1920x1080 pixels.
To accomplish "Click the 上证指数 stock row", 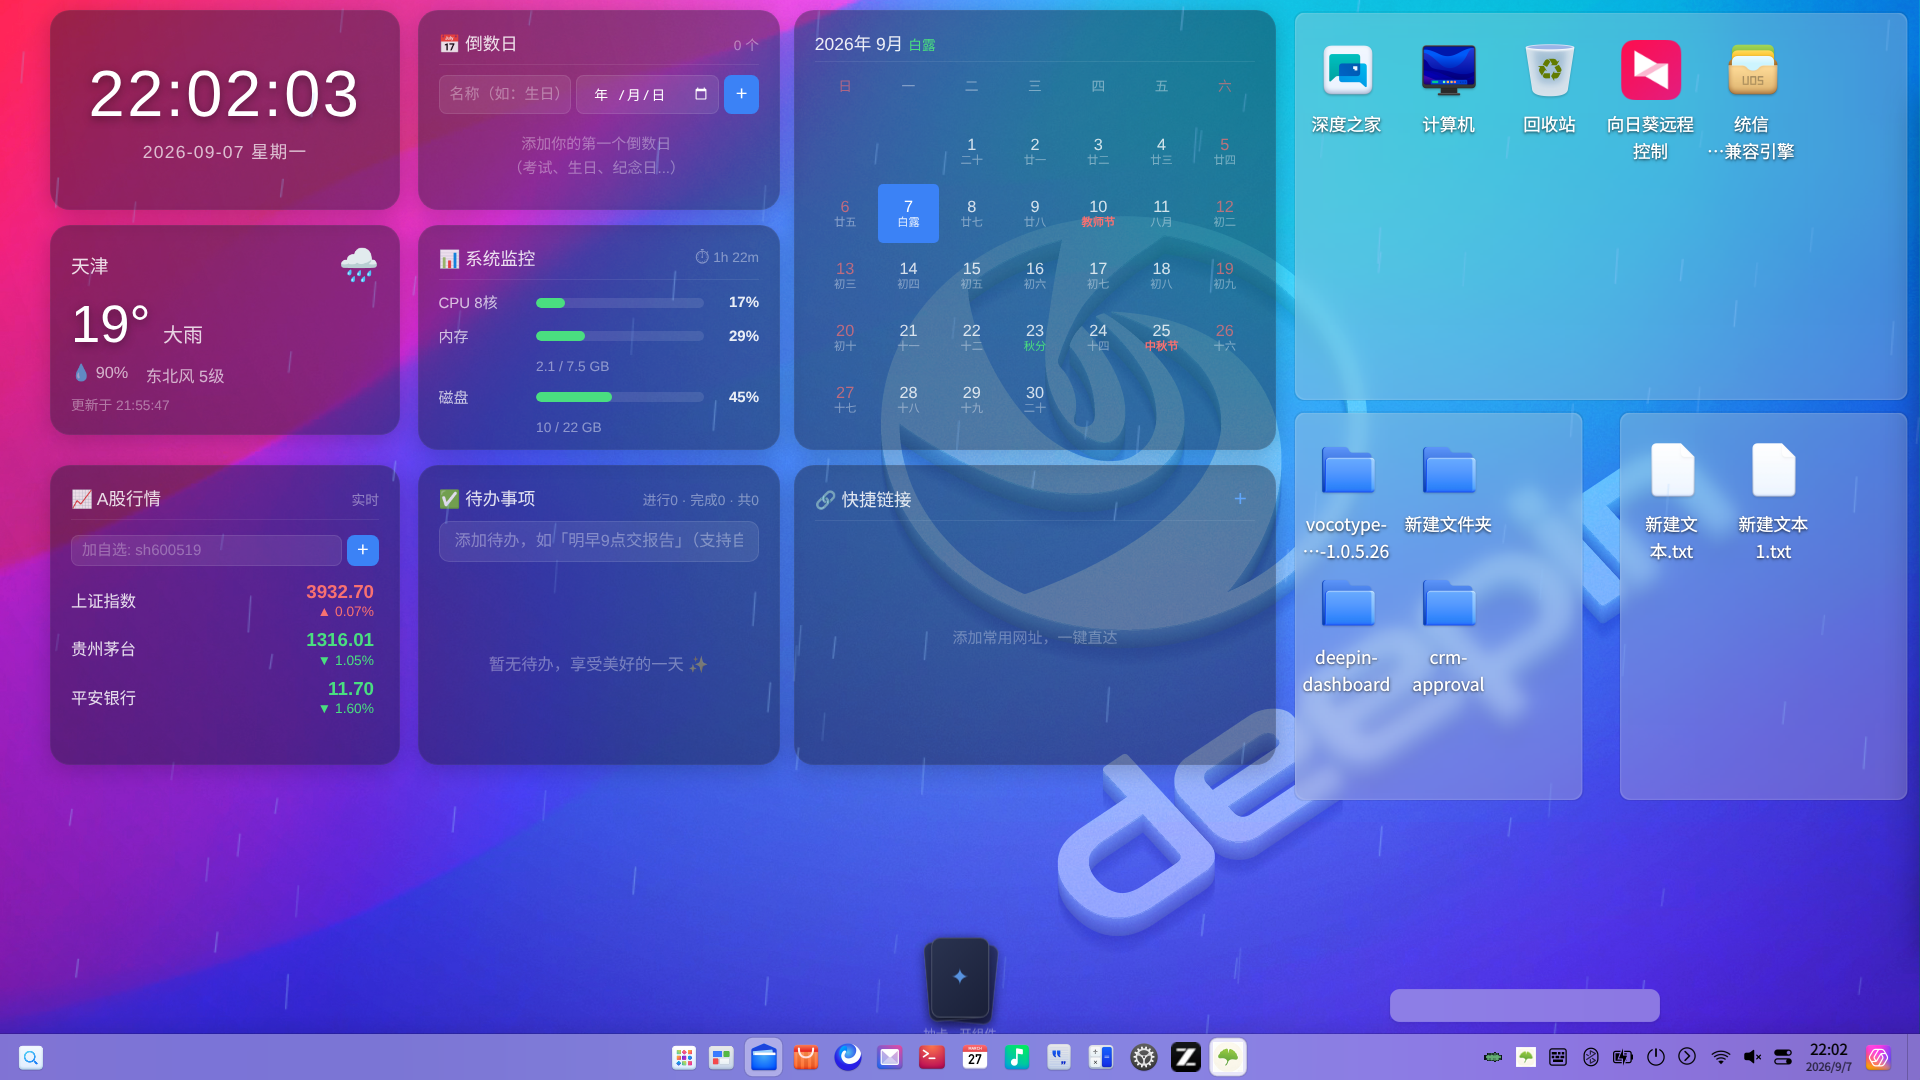I will 225,600.
